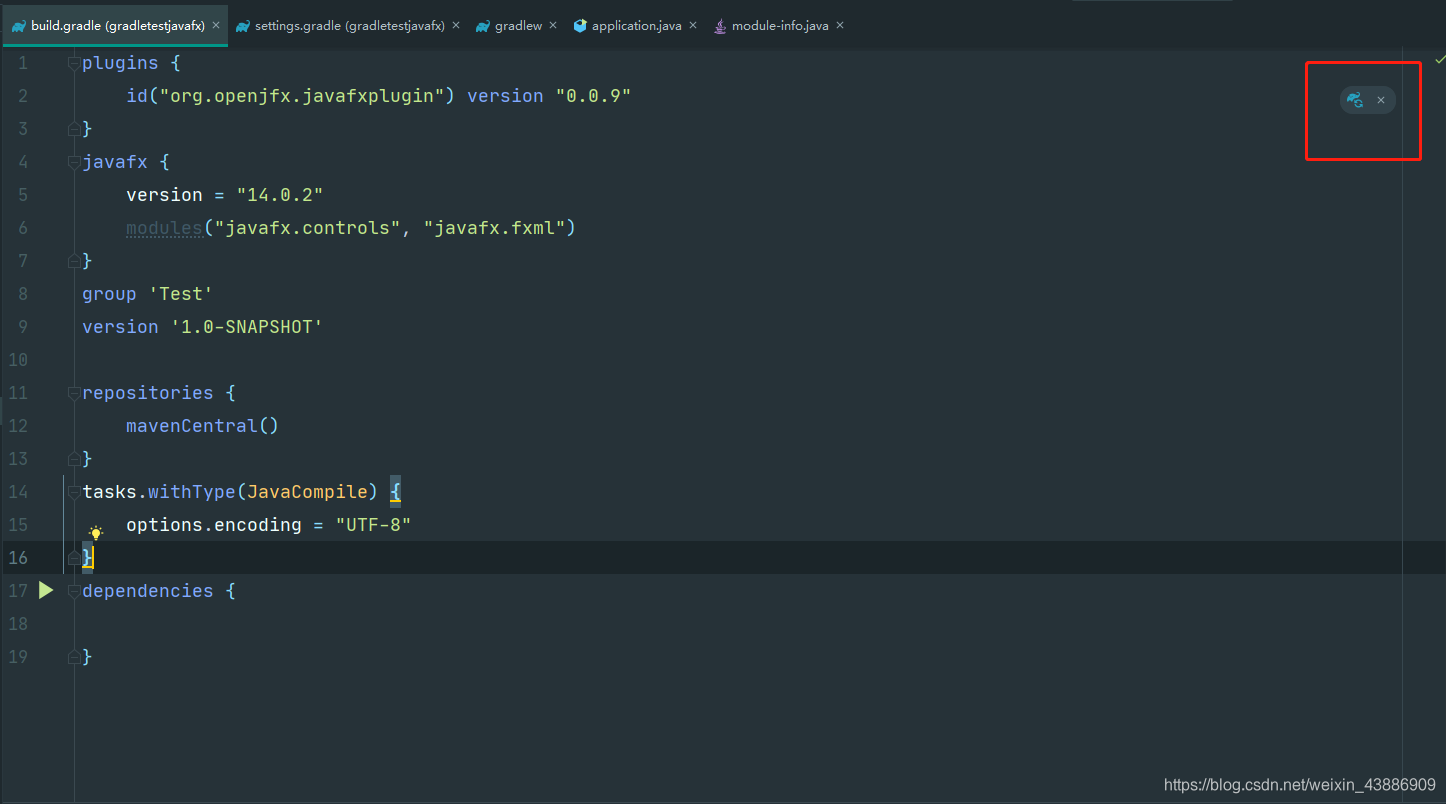Dismiss the floating Gradle reload popup
Image resolution: width=1446 pixels, height=804 pixels.
1381,100
